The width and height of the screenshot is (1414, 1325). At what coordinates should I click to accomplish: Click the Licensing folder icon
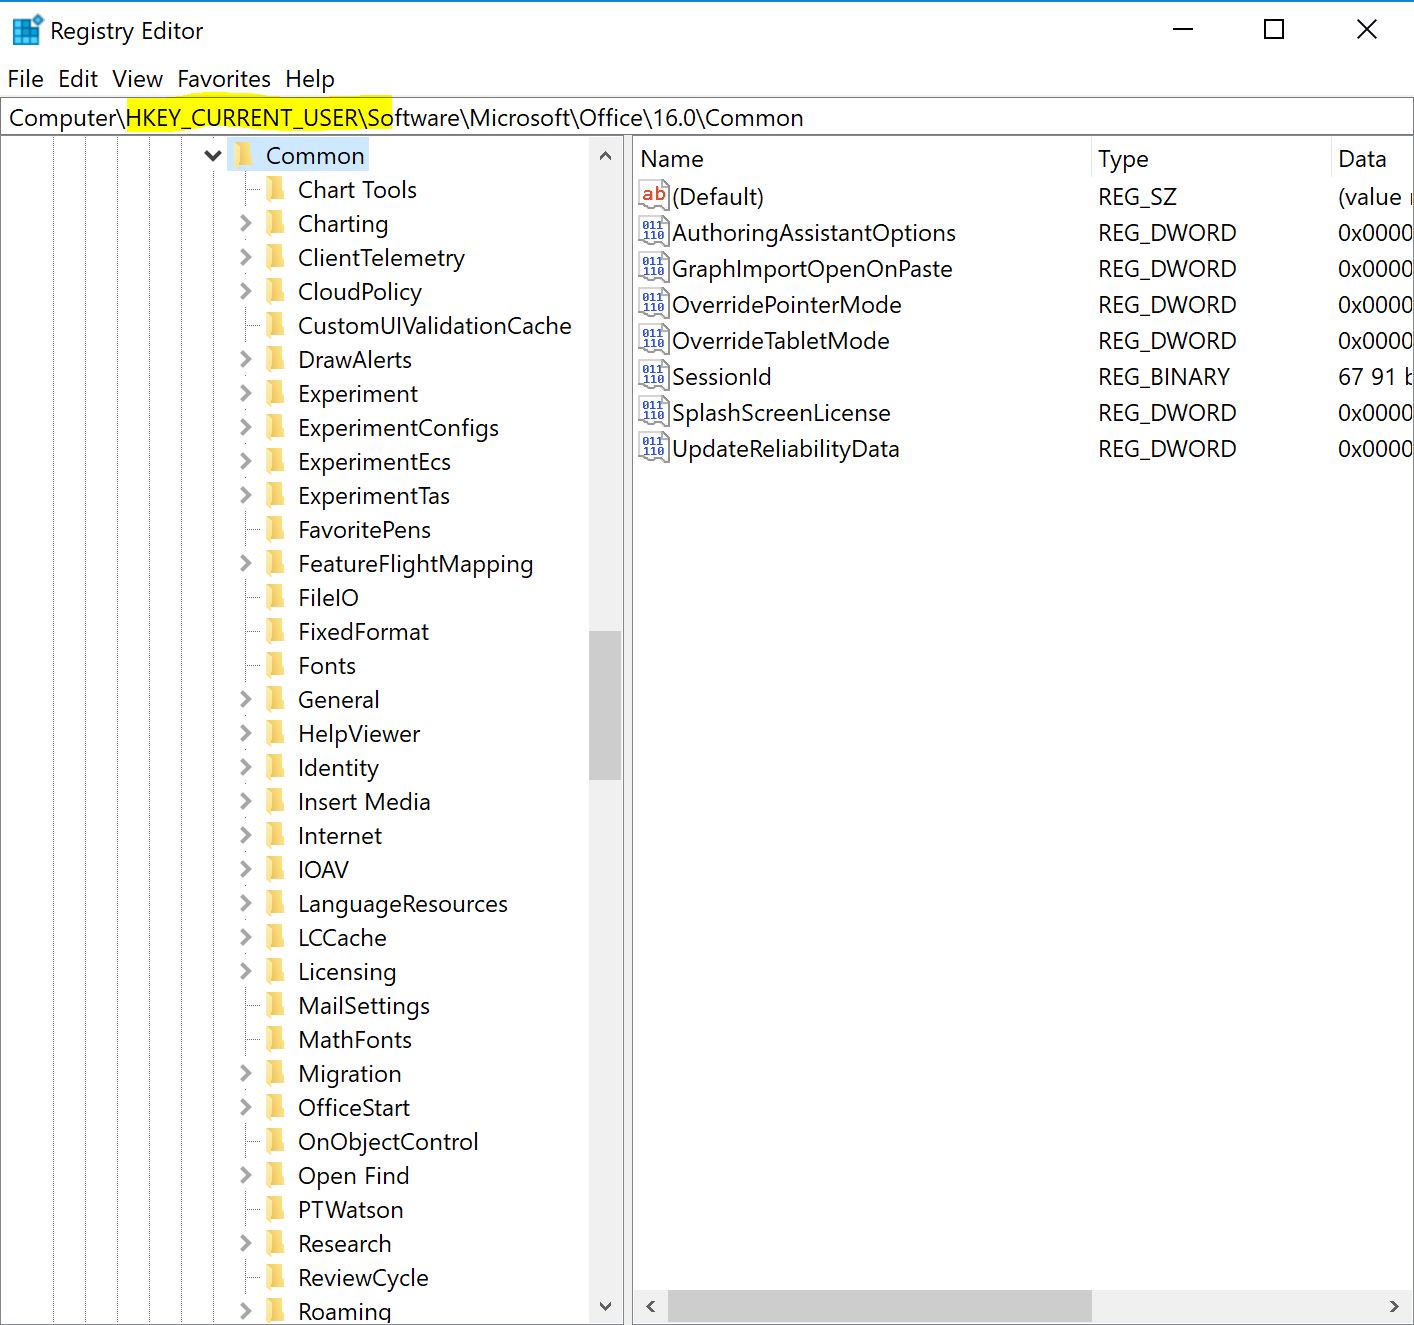[276, 971]
